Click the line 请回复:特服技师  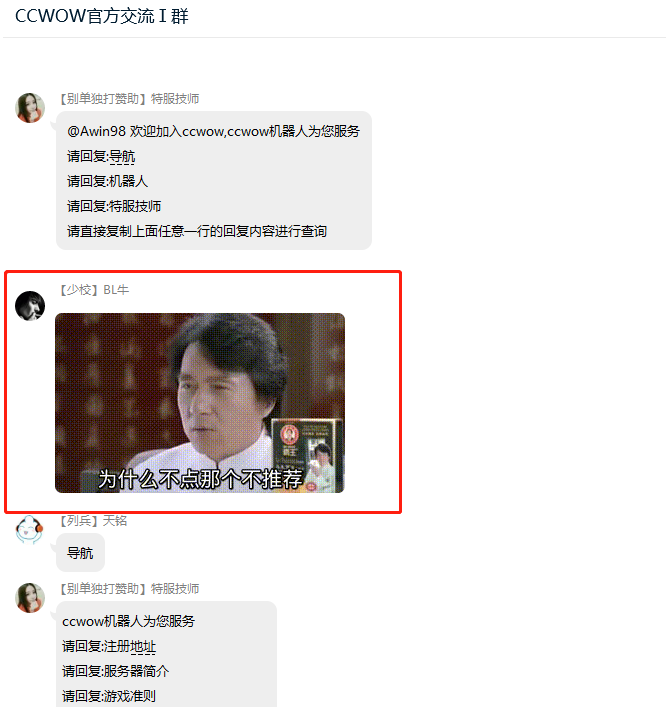[114, 206]
